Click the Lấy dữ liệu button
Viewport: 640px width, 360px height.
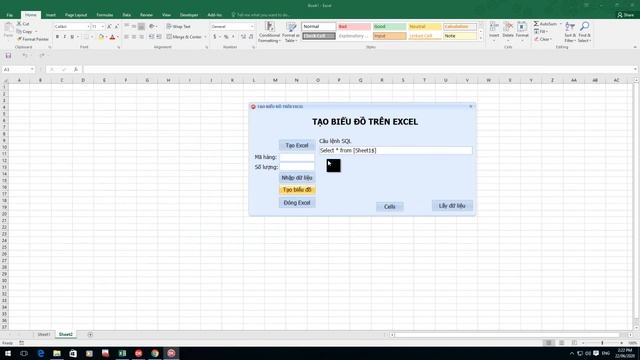(x=452, y=206)
